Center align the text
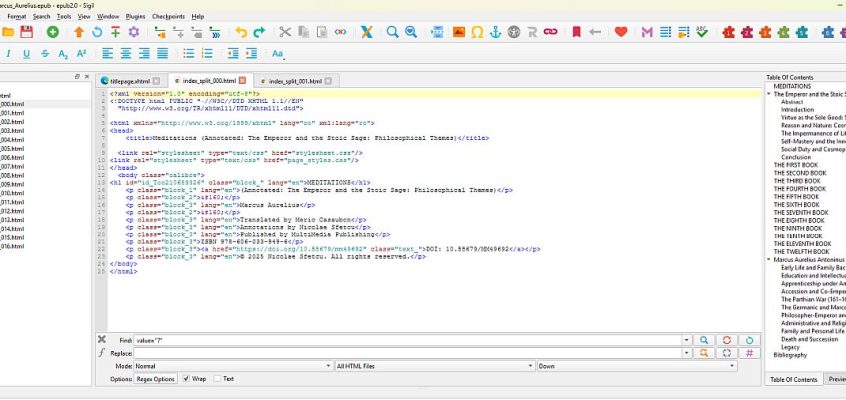This screenshot has width=846, height=400. (x=126, y=53)
